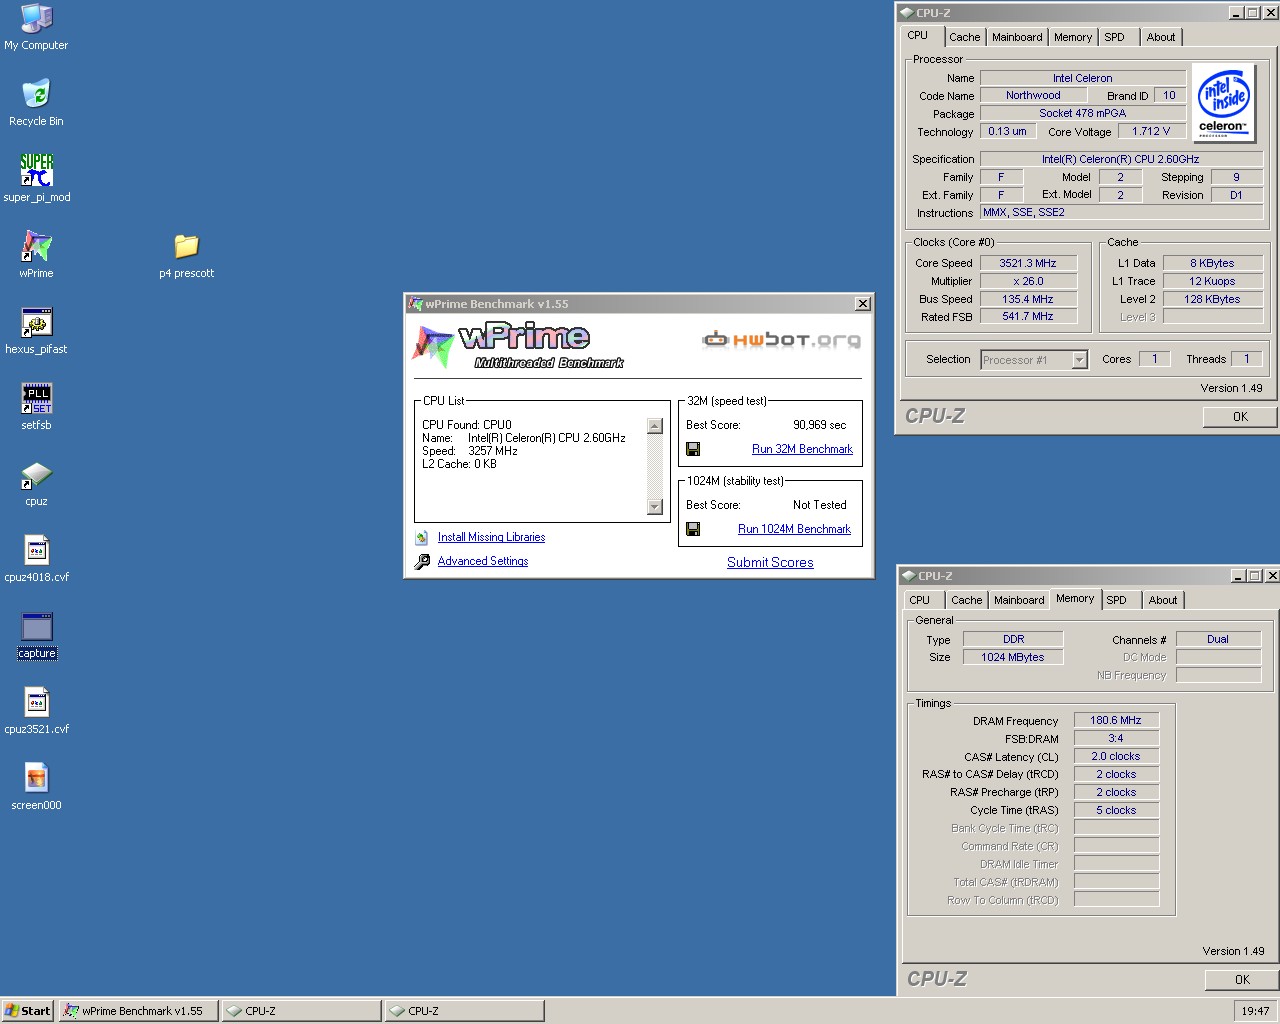The width and height of the screenshot is (1280, 1024).
Task: Switch to CPU tab in bottom CPU-Z
Action: pos(920,600)
